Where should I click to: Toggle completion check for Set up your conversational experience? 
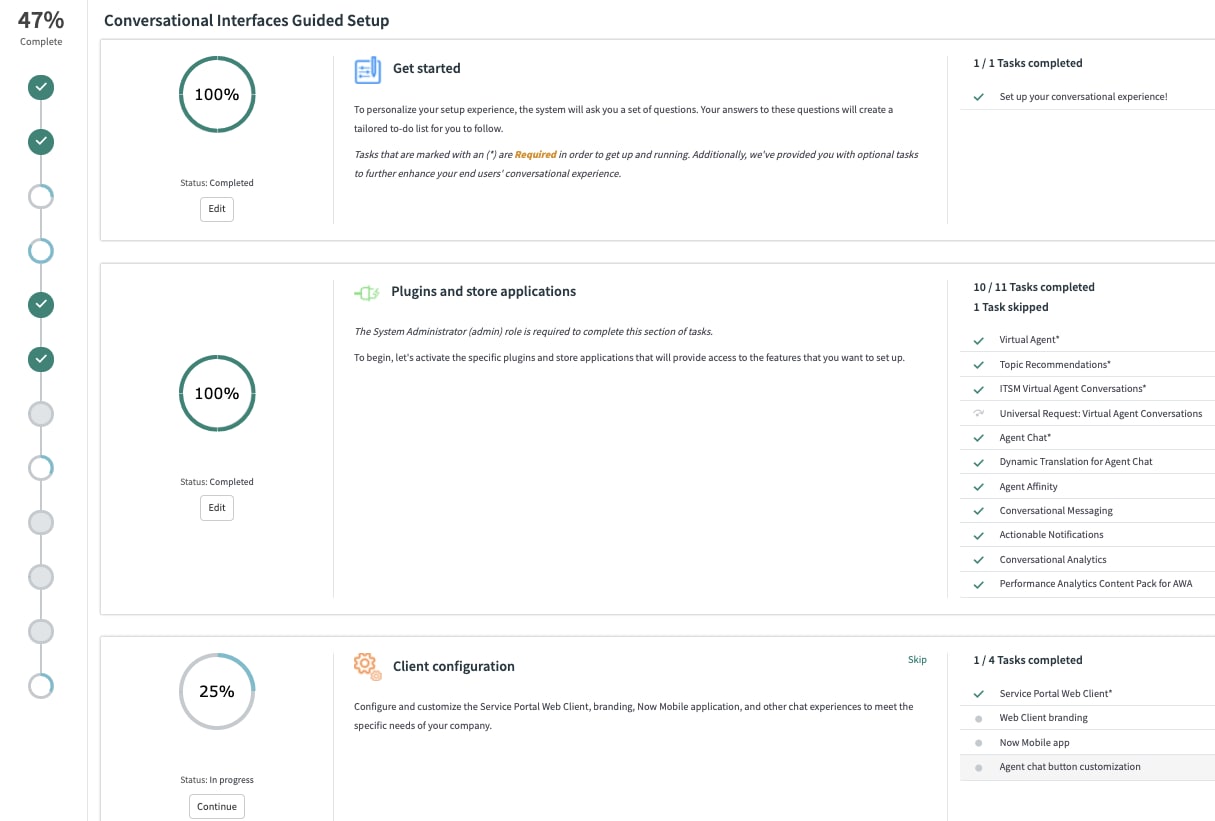[x=978, y=96]
